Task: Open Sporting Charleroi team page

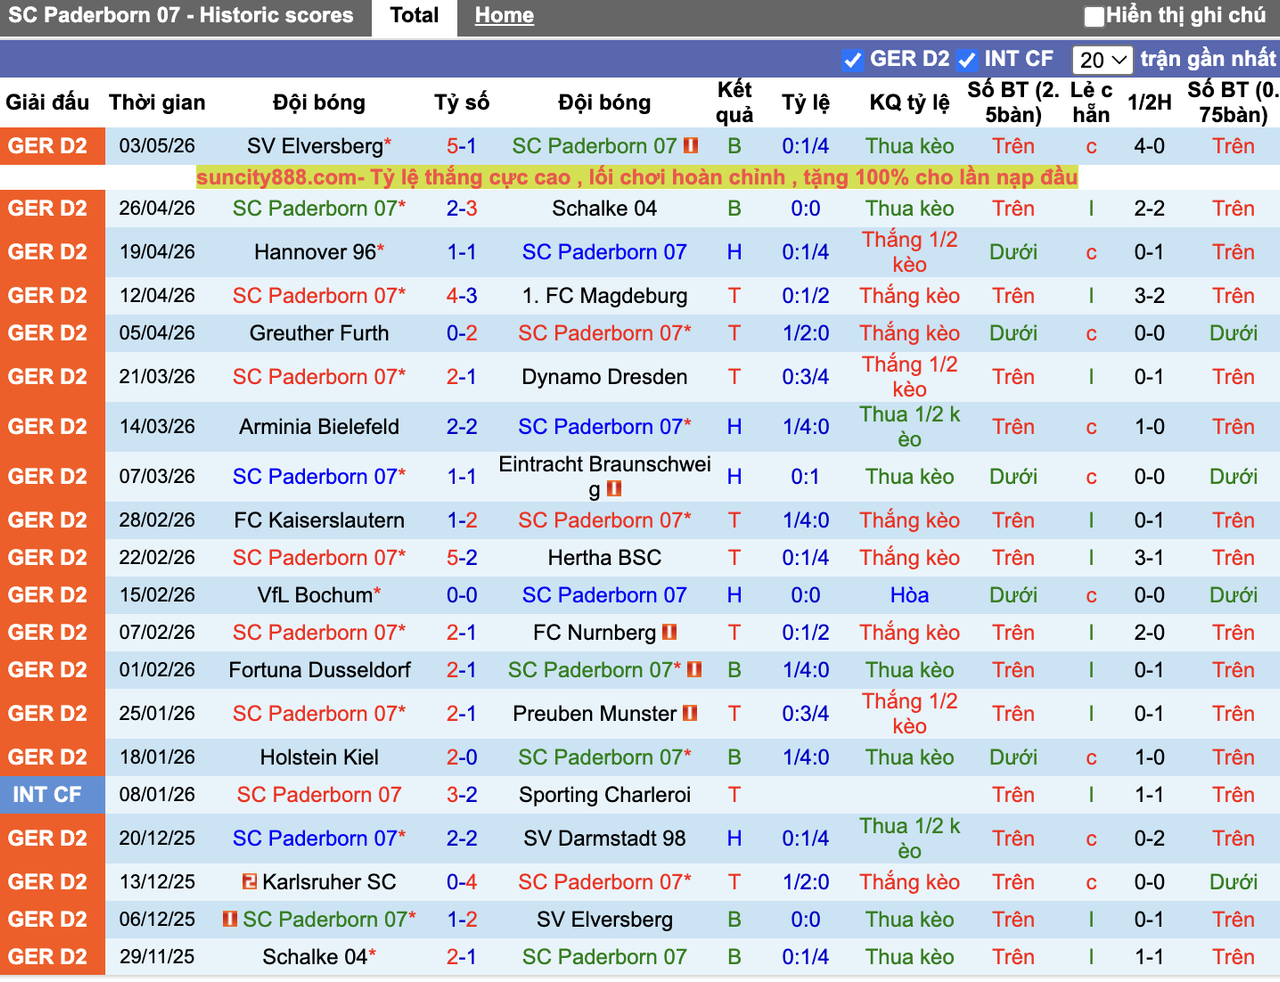Action: click(x=604, y=795)
